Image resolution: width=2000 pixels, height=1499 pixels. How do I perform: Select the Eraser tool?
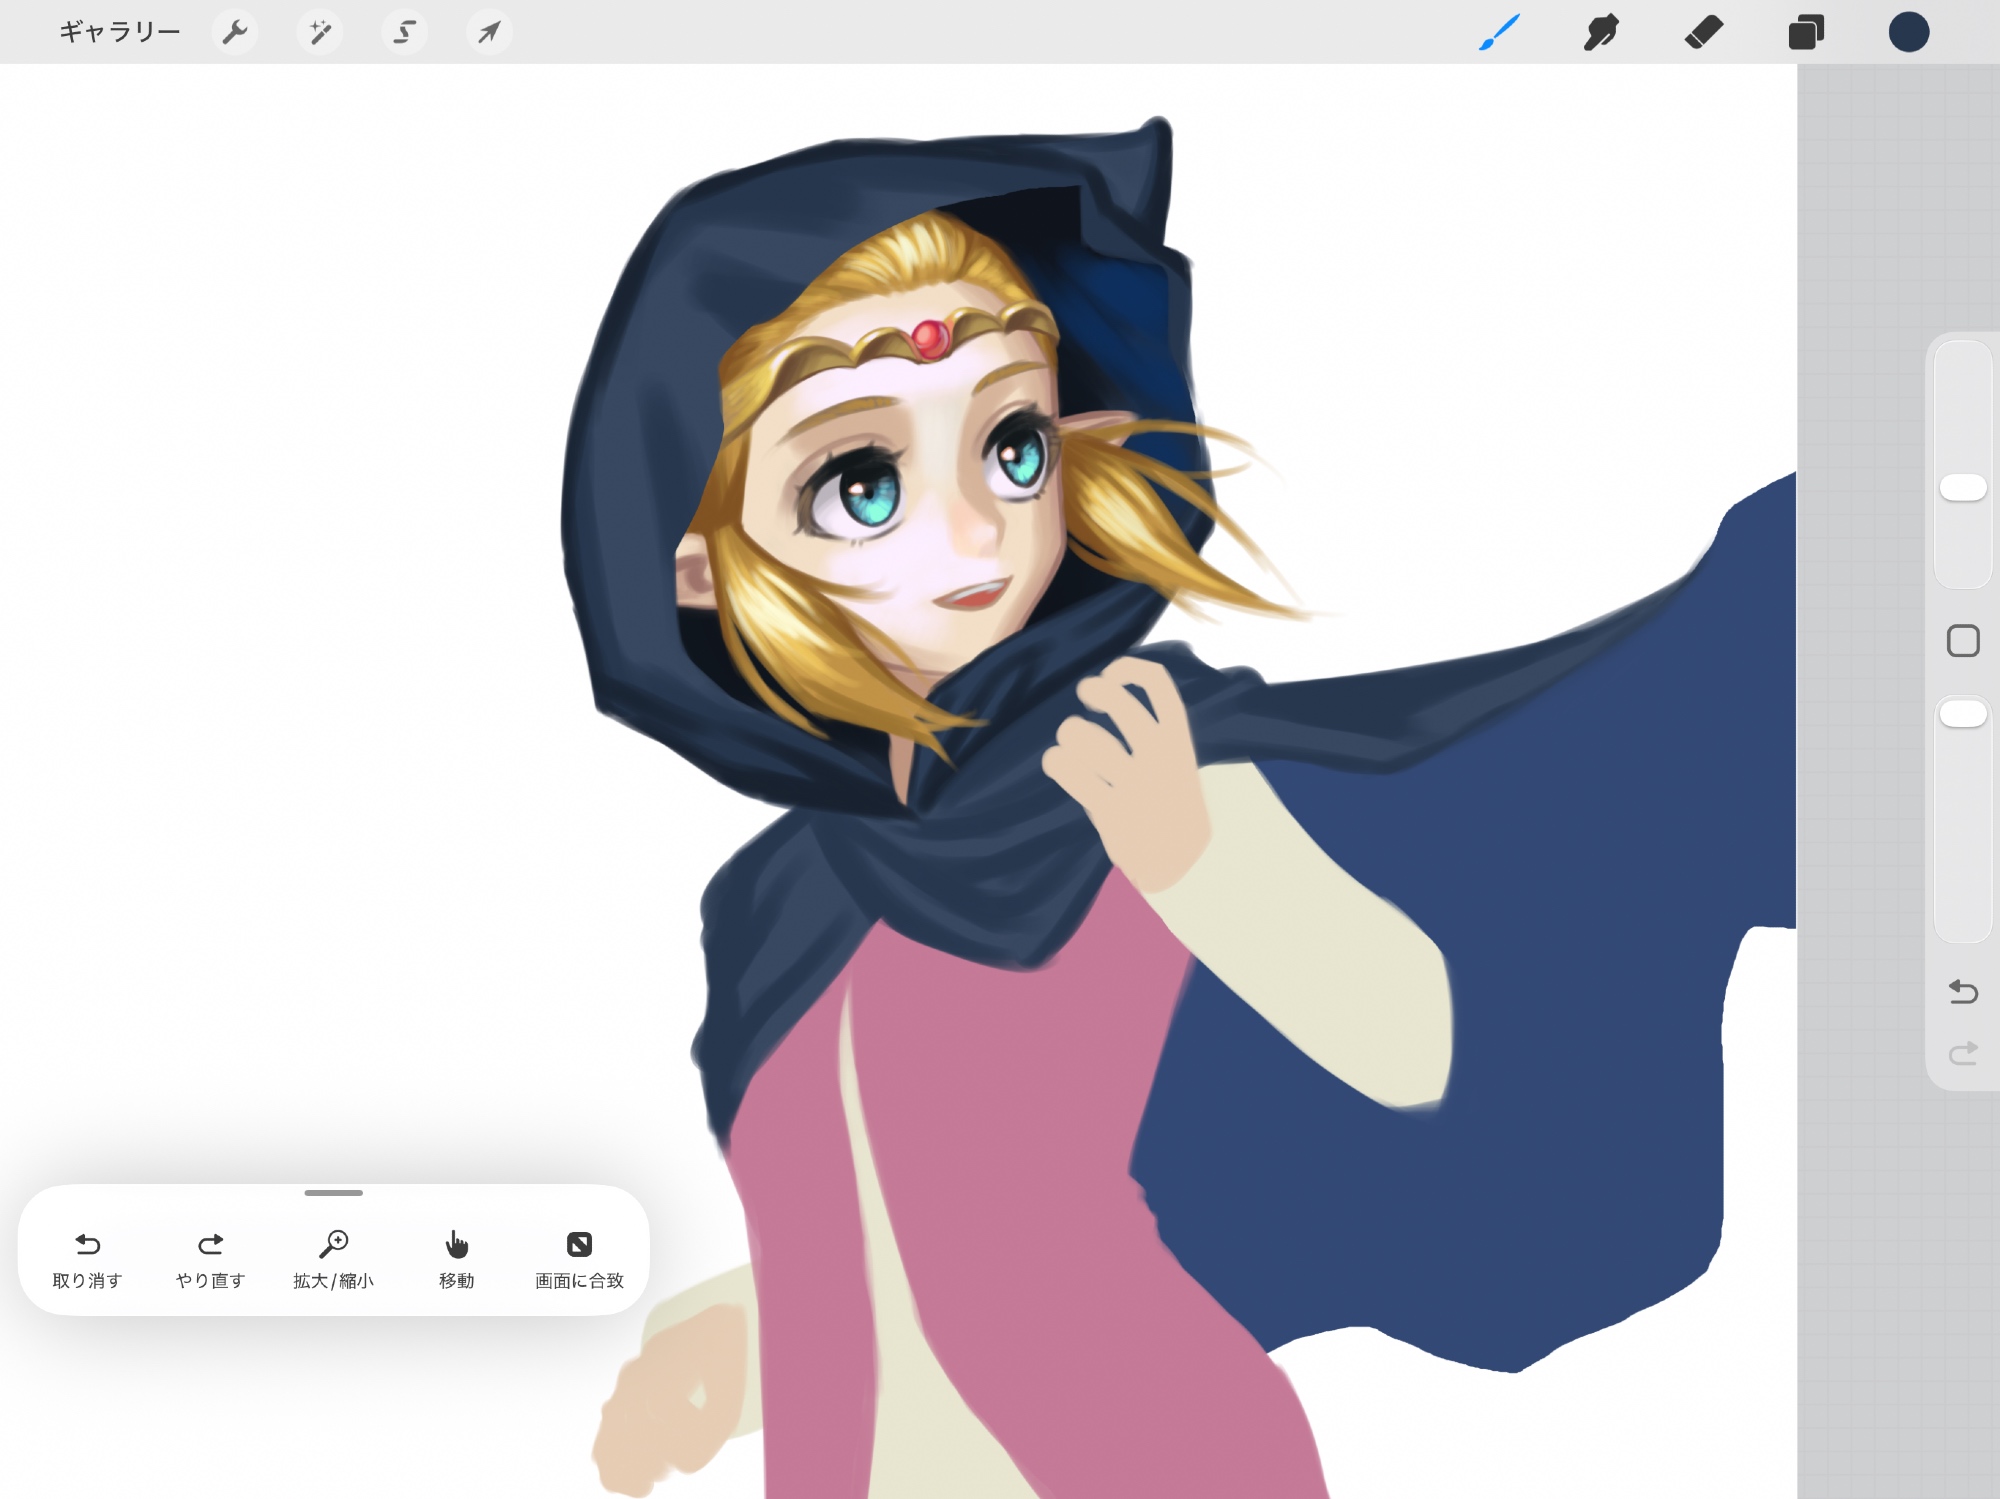(1704, 32)
